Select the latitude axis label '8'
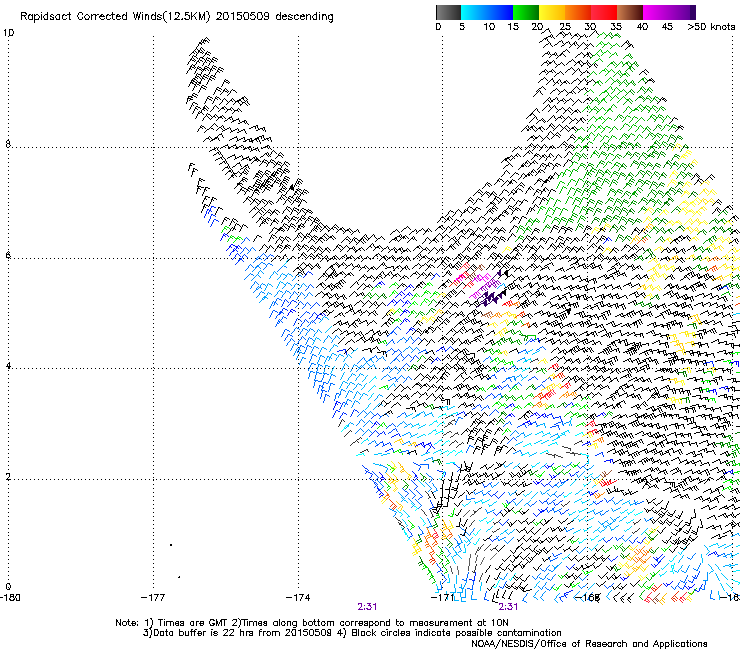 pyautogui.click(x=8, y=144)
